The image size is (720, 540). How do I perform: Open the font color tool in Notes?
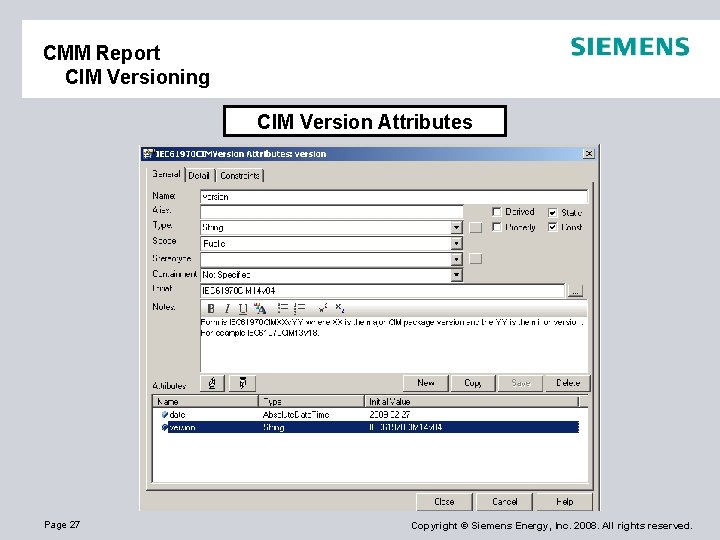pyautogui.click(x=260, y=309)
